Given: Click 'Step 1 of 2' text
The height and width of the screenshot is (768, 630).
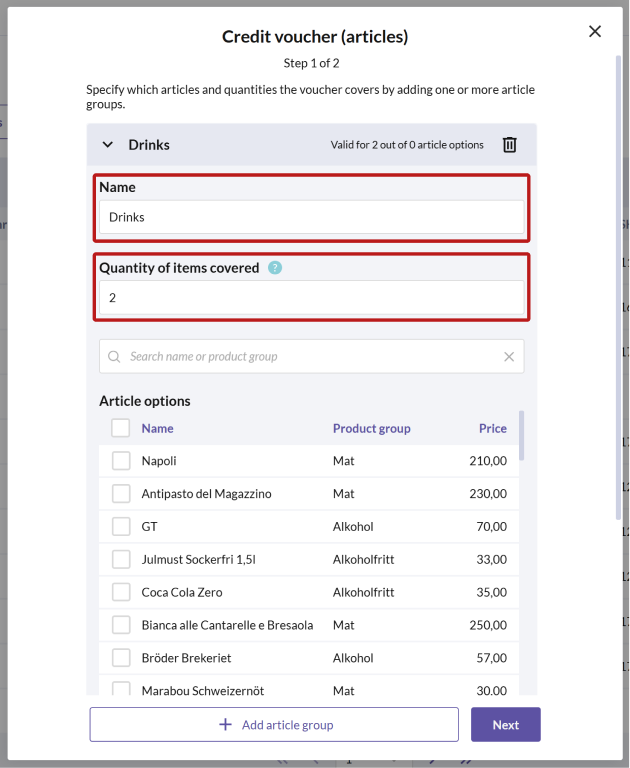Looking at the screenshot, I should click(312, 63).
